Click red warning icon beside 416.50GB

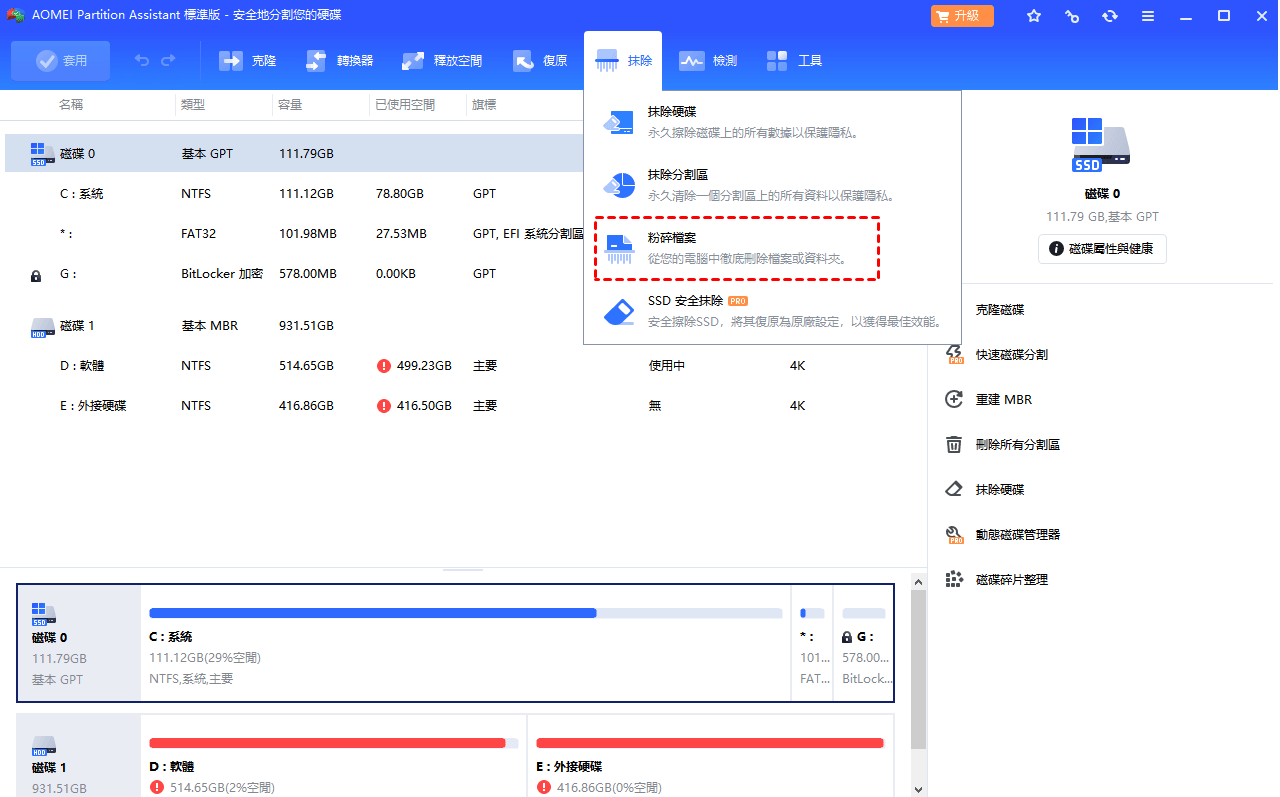pyautogui.click(x=384, y=406)
